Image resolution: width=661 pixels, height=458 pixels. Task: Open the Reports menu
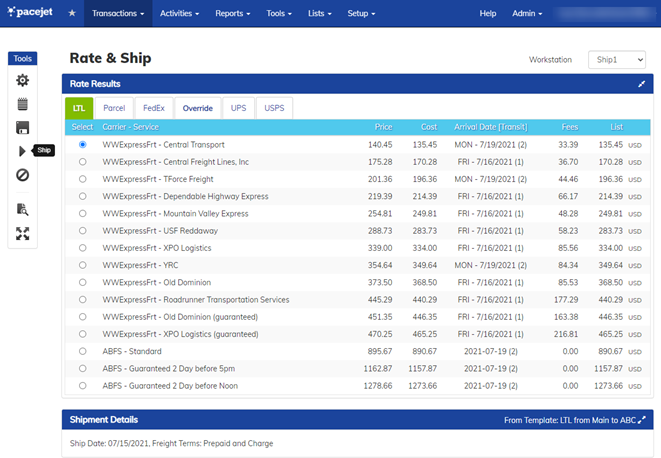[x=233, y=13]
